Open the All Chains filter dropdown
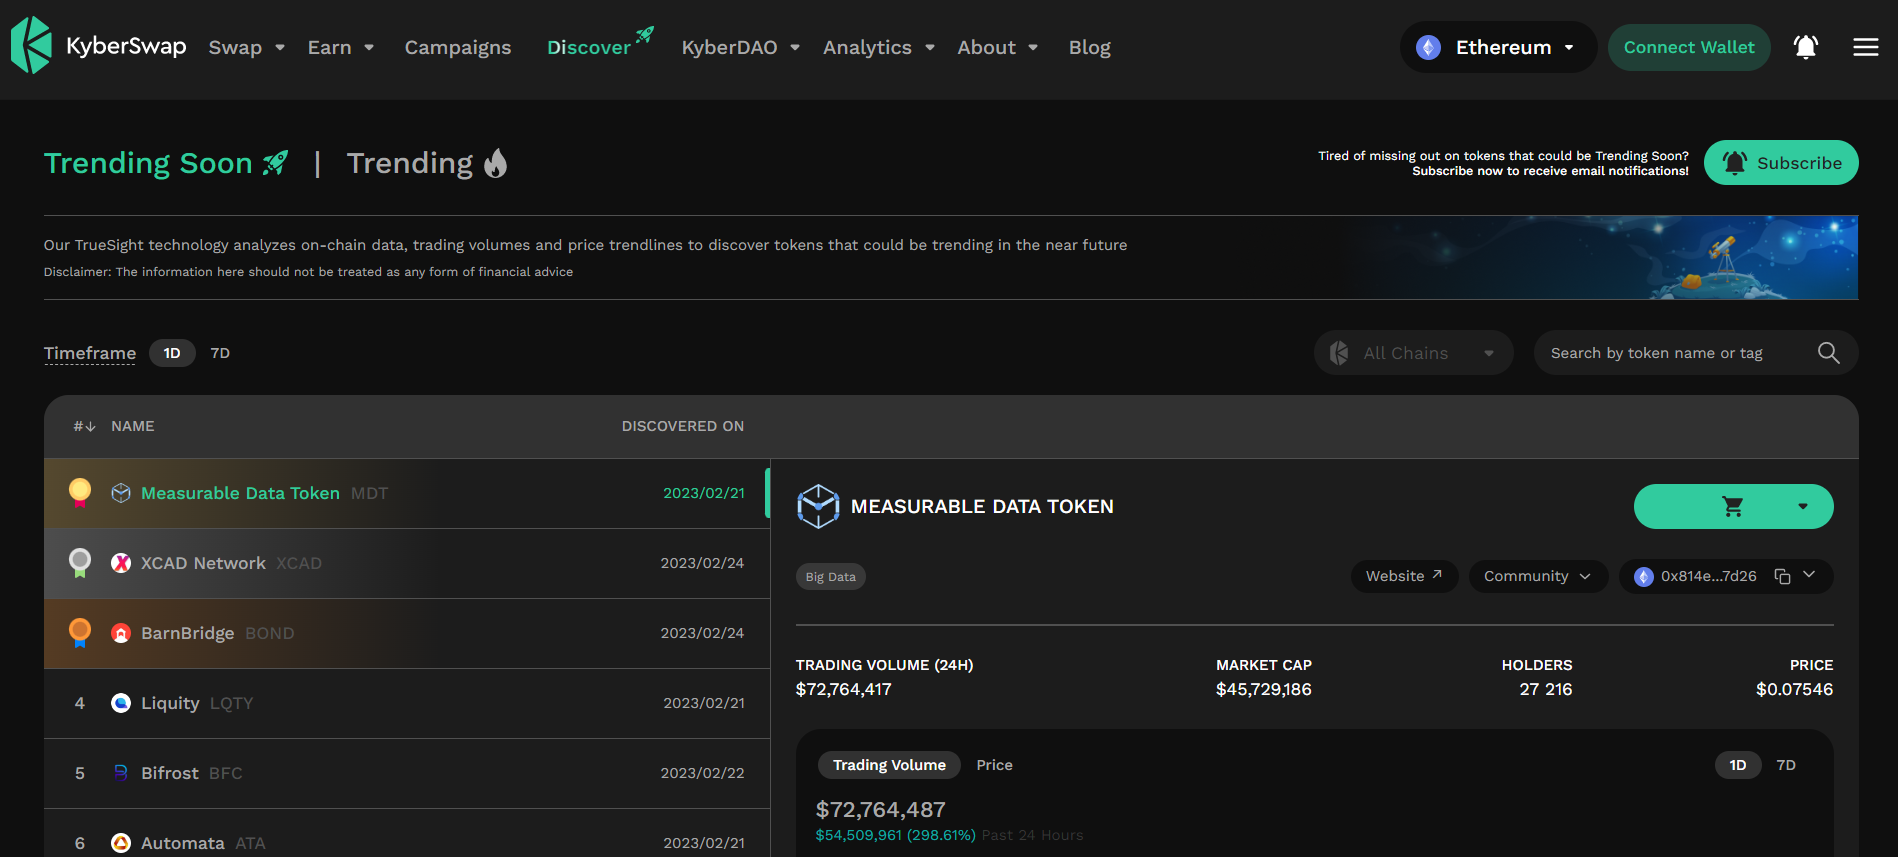This screenshot has height=857, width=1898. tap(1413, 353)
